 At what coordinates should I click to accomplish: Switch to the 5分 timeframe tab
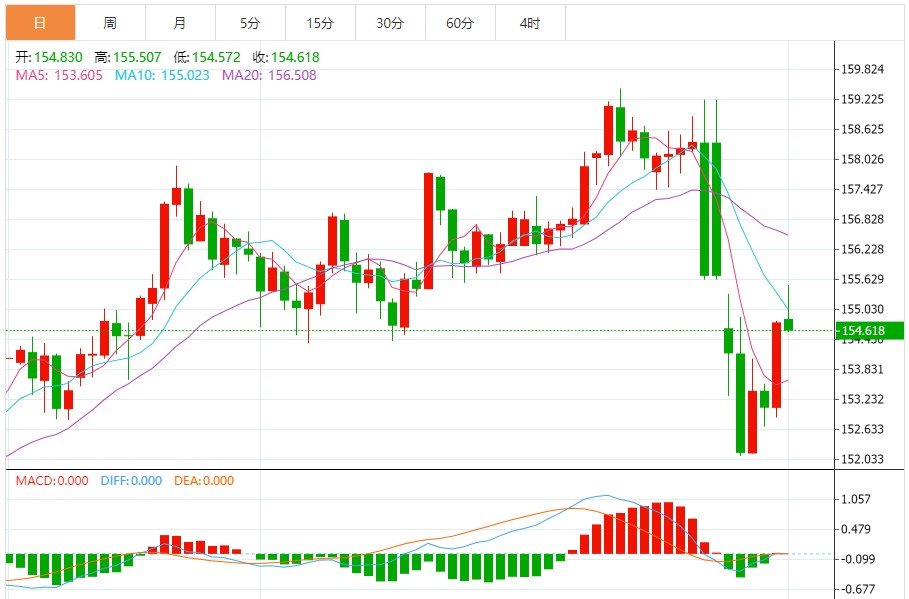[x=250, y=22]
